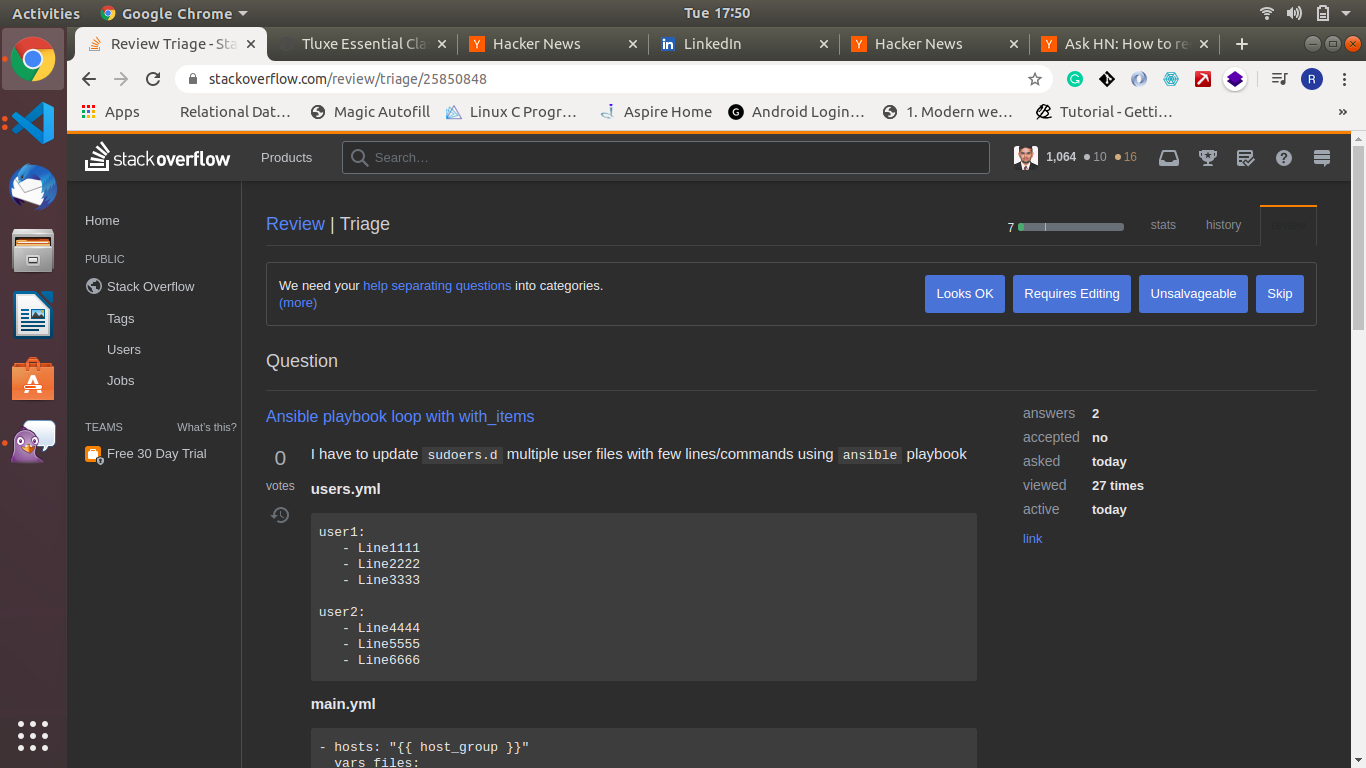The height and width of the screenshot is (768, 1366).
Task: Click the purple stacked-layers extension icon
Action: pyautogui.click(x=1235, y=79)
